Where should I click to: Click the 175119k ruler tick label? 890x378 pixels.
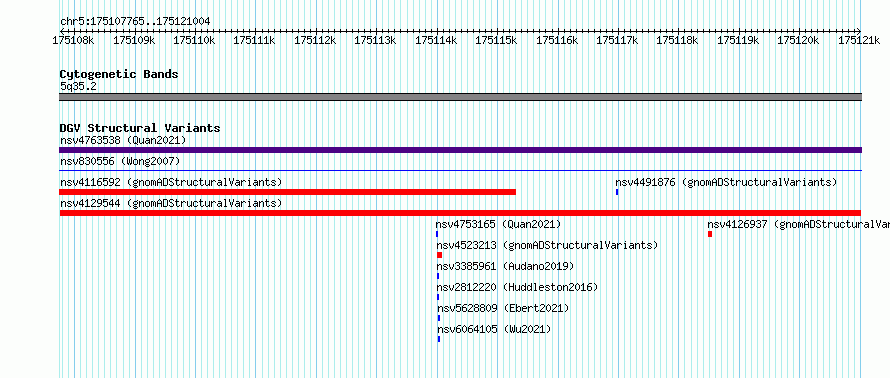pos(738,40)
